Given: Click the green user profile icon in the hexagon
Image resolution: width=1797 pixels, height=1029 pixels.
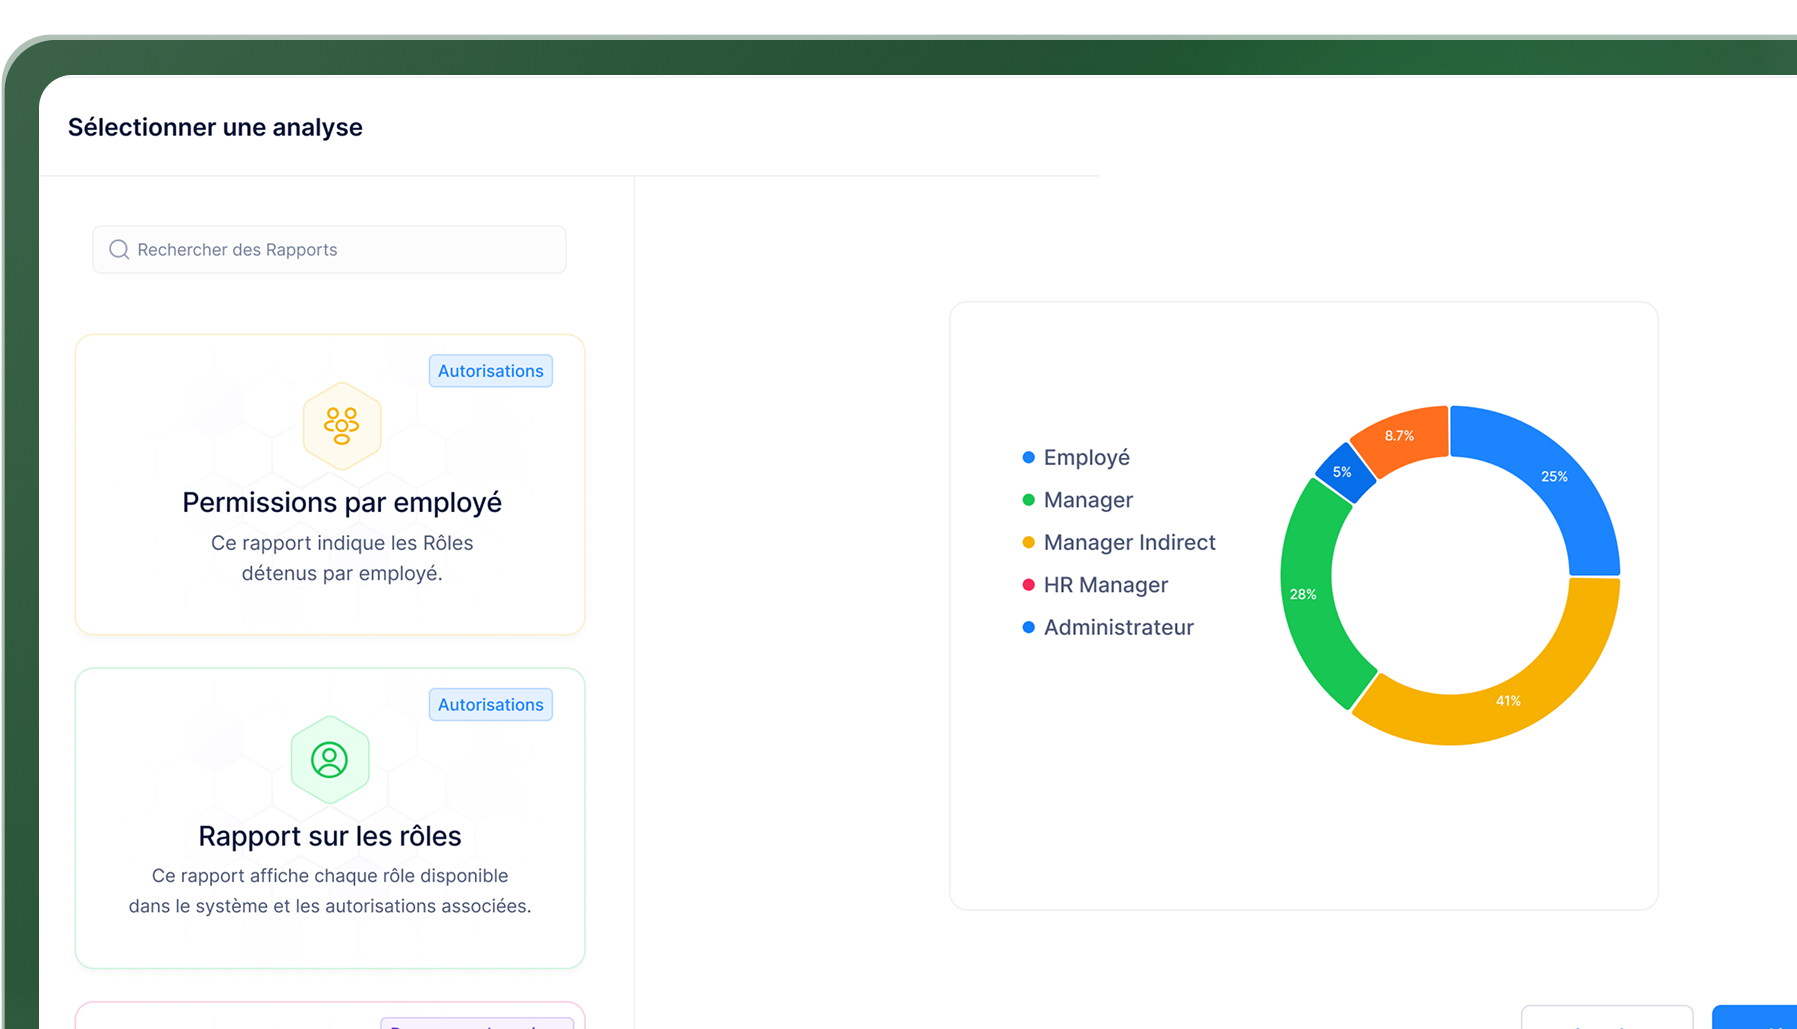Looking at the screenshot, I should click(329, 760).
